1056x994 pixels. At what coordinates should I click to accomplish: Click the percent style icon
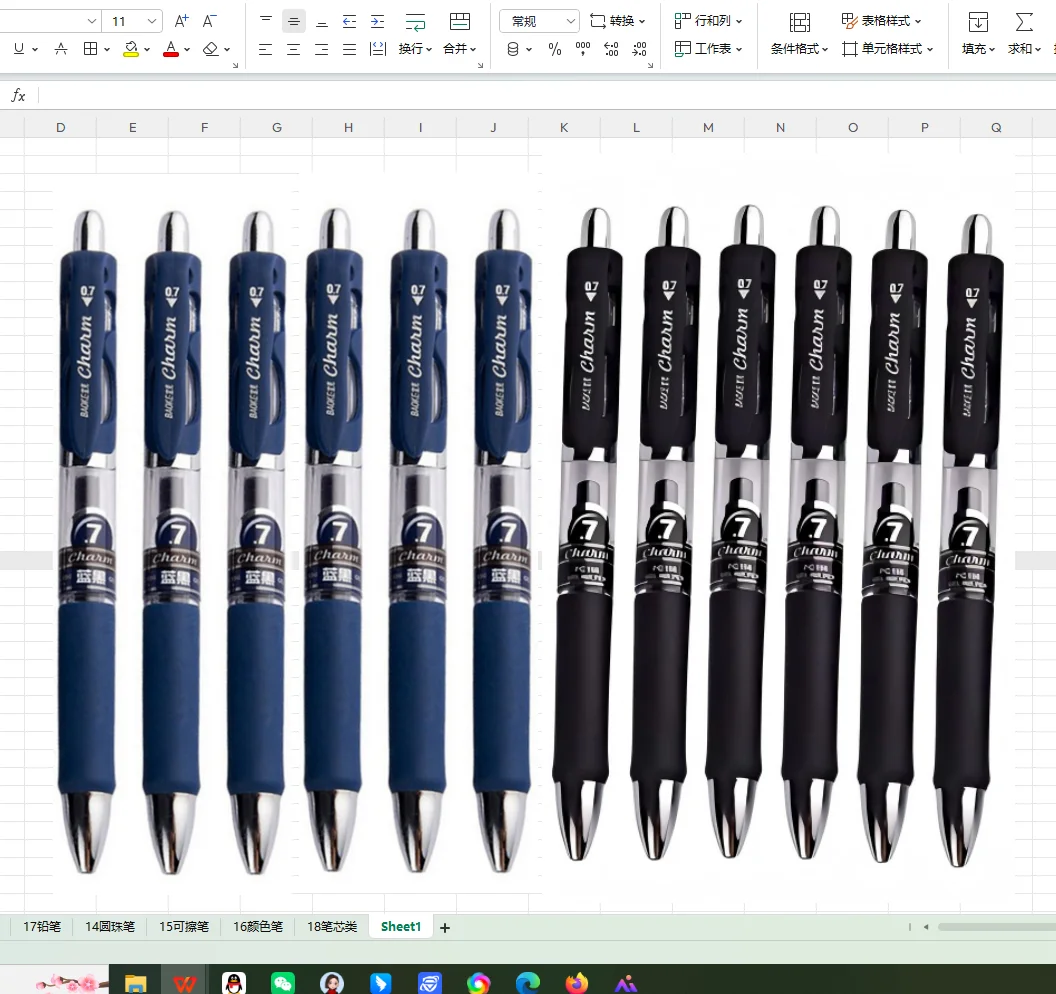pyautogui.click(x=555, y=49)
